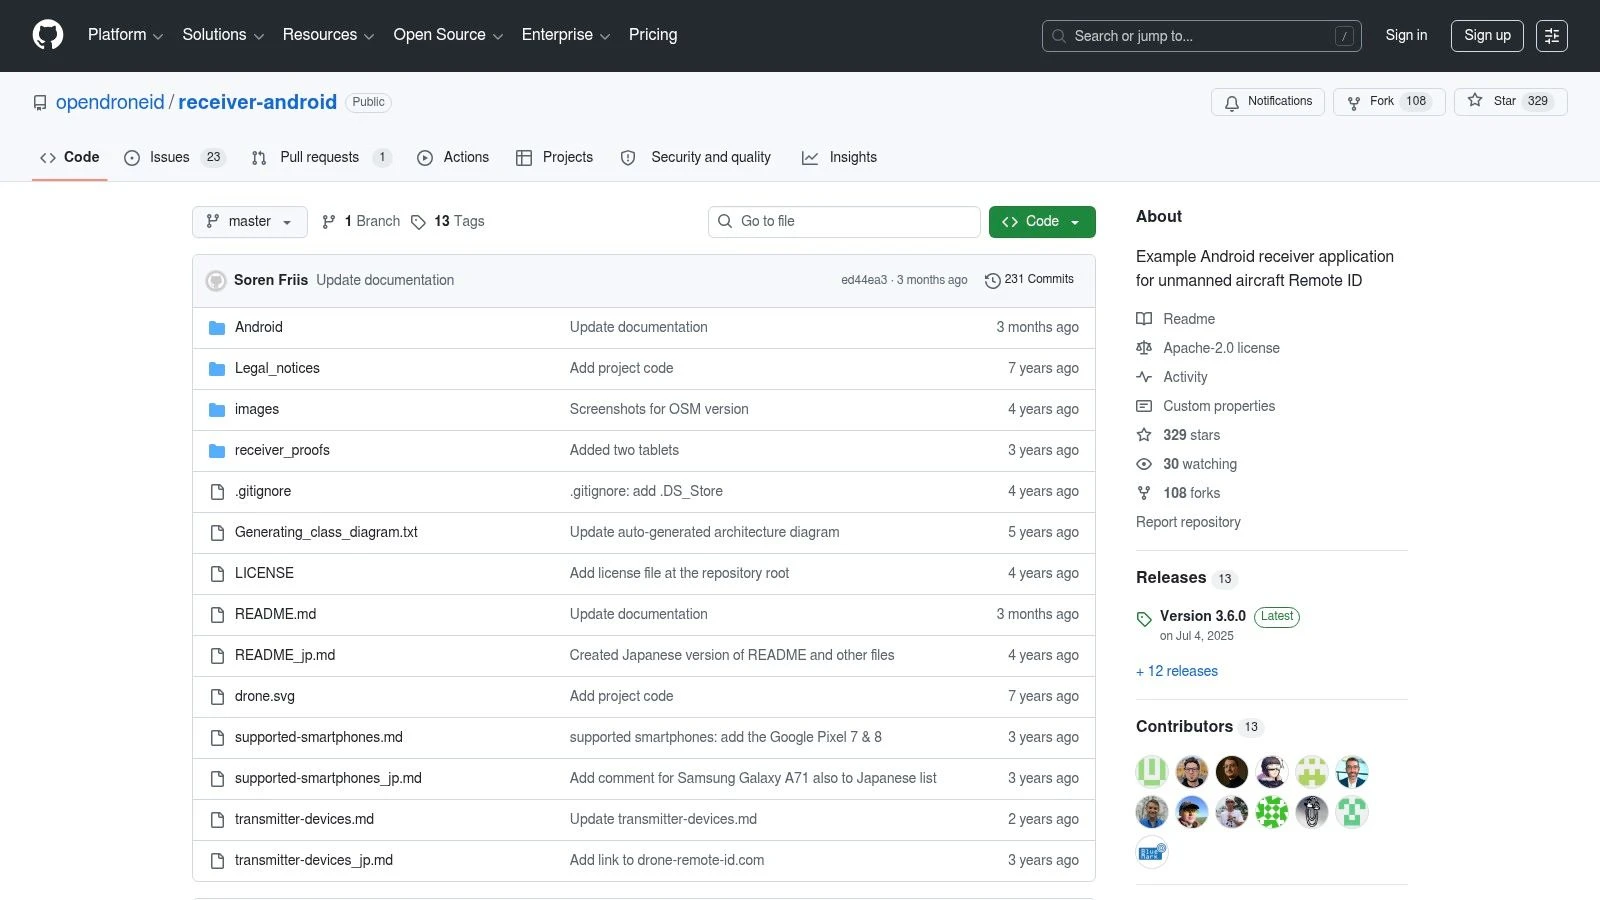1600x900 pixels.
Task: Open the green Code dropdown button
Action: [x=1042, y=222]
